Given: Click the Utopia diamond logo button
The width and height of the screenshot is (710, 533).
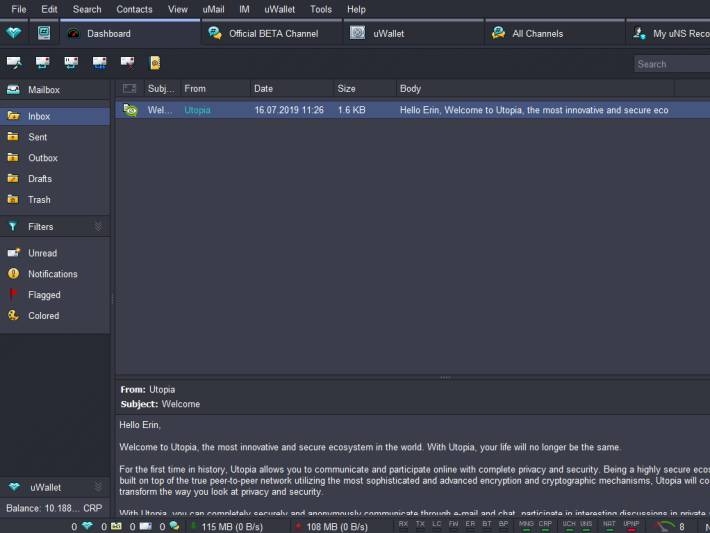Looking at the screenshot, I should [x=14, y=33].
